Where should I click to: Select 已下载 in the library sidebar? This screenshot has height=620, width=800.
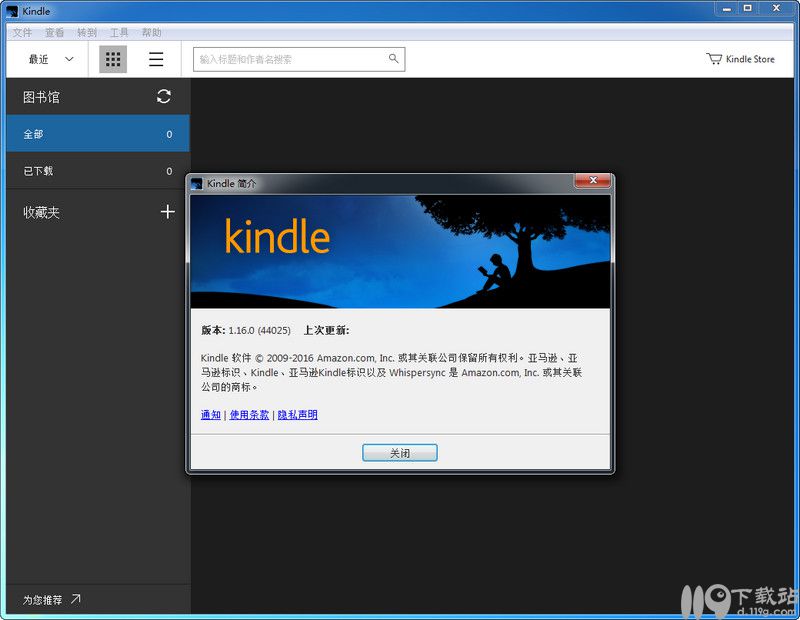(x=98, y=171)
